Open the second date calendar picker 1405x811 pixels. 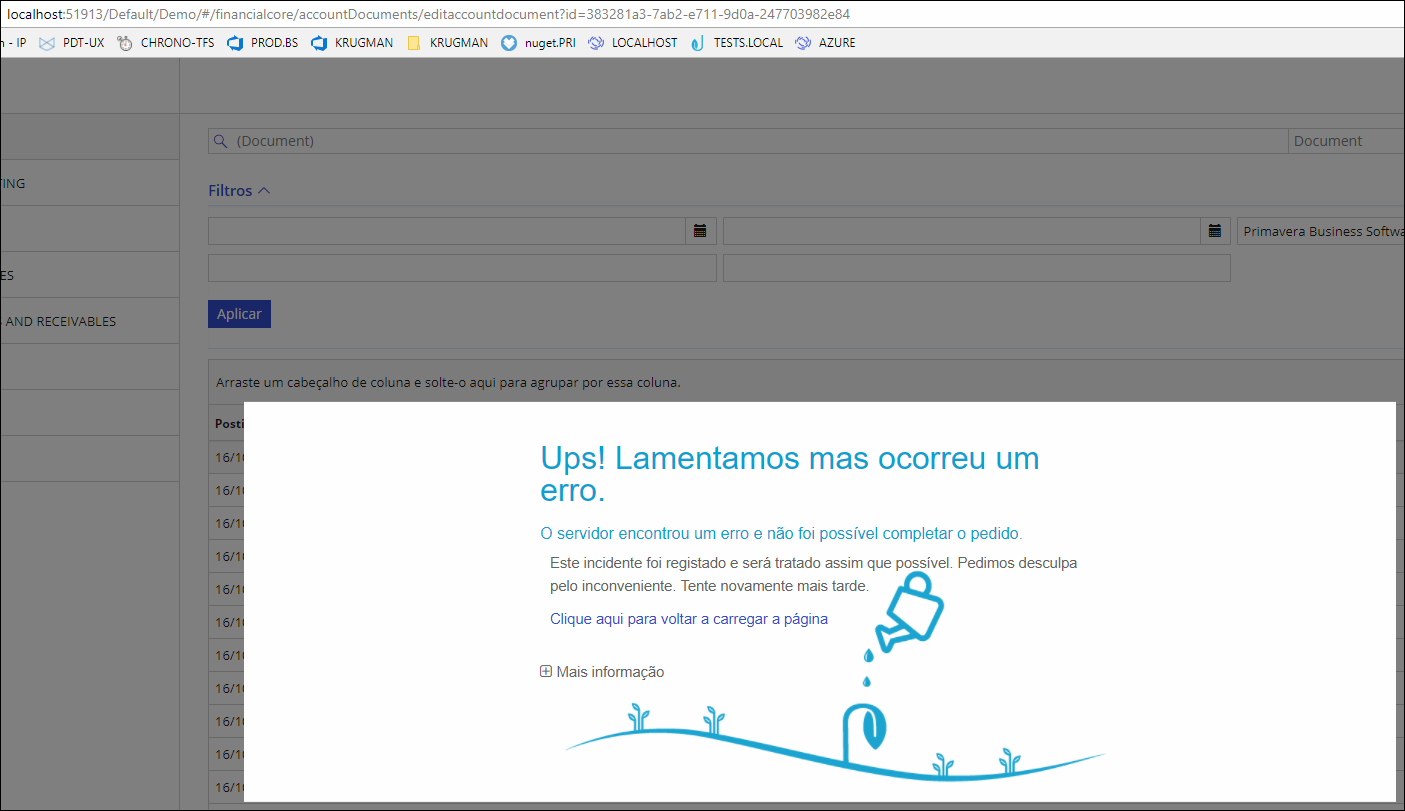(1214, 231)
